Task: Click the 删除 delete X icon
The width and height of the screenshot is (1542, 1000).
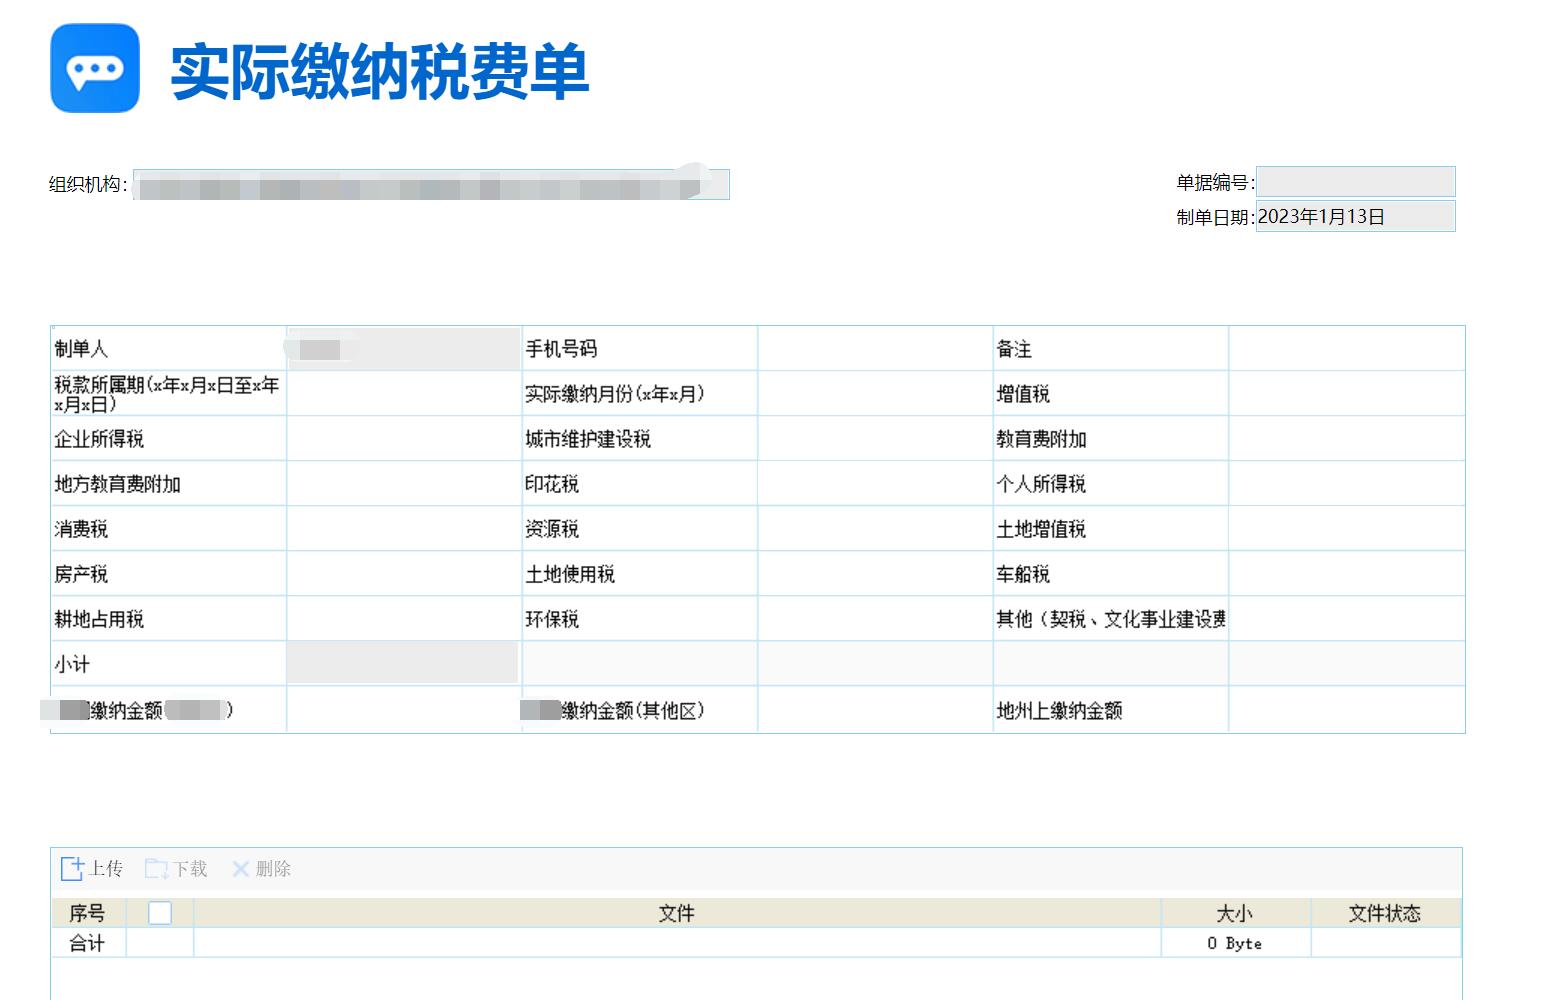Action: [240, 869]
